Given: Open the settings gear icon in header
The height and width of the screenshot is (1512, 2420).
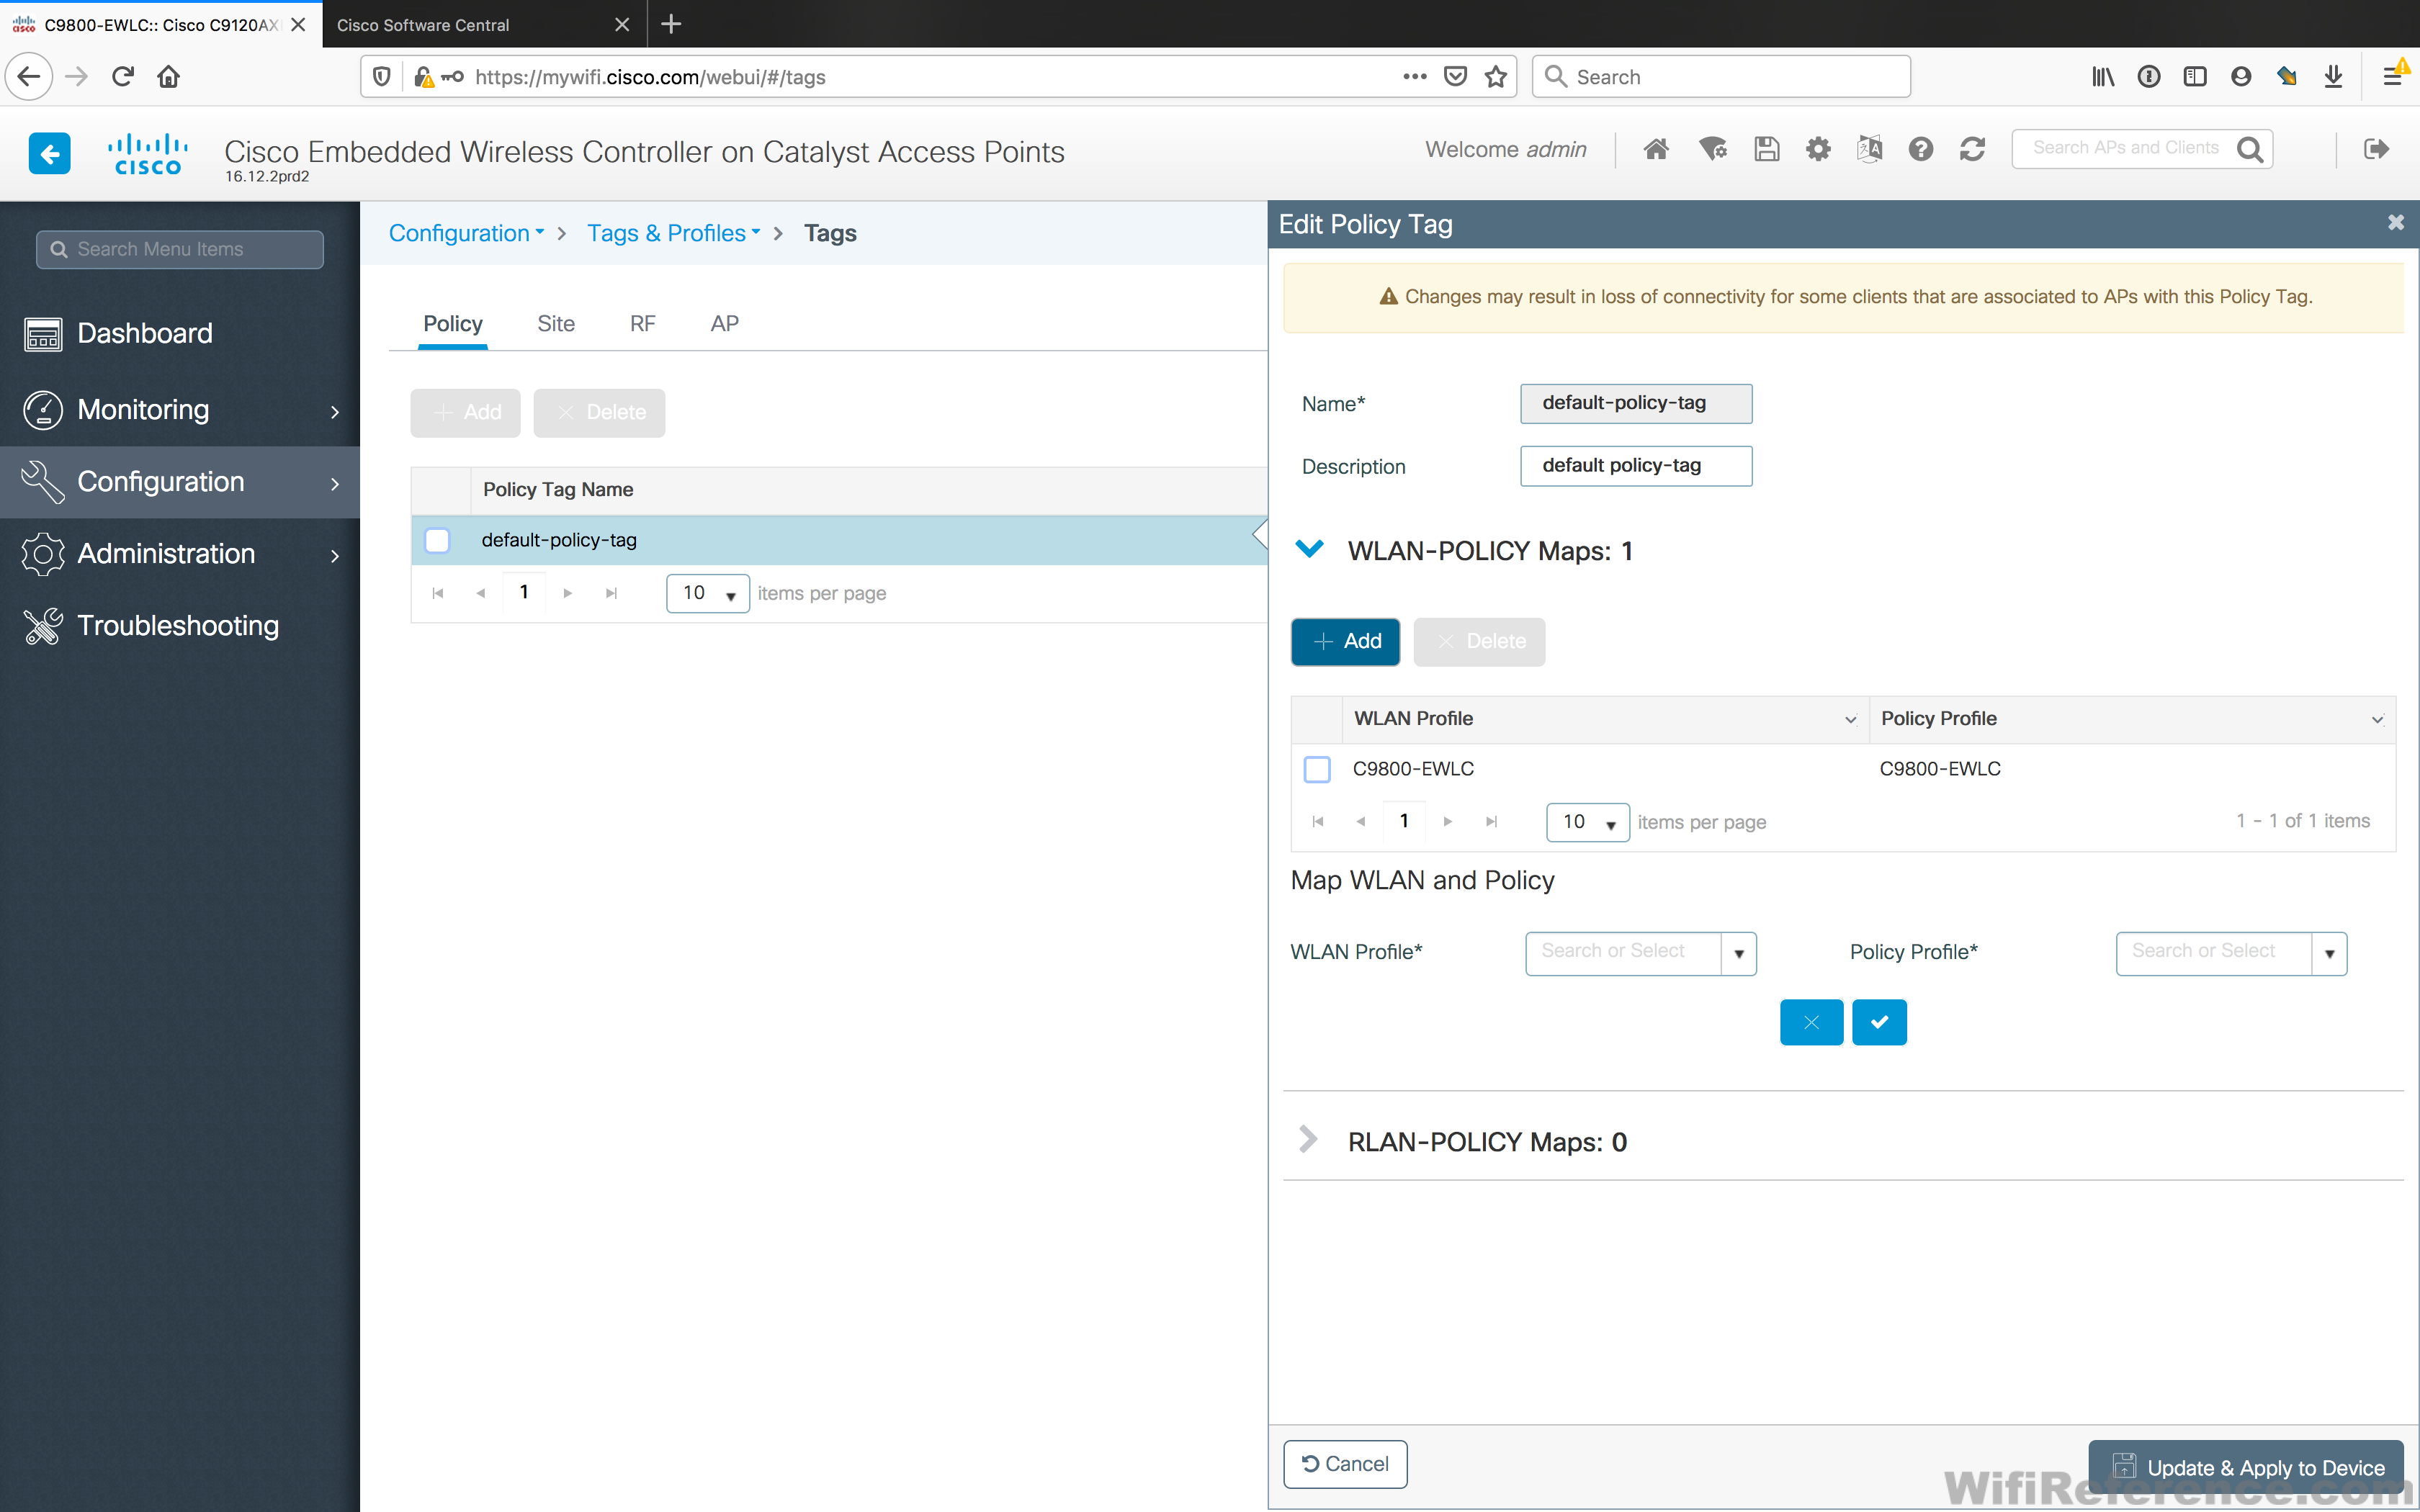Looking at the screenshot, I should (1818, 149).
